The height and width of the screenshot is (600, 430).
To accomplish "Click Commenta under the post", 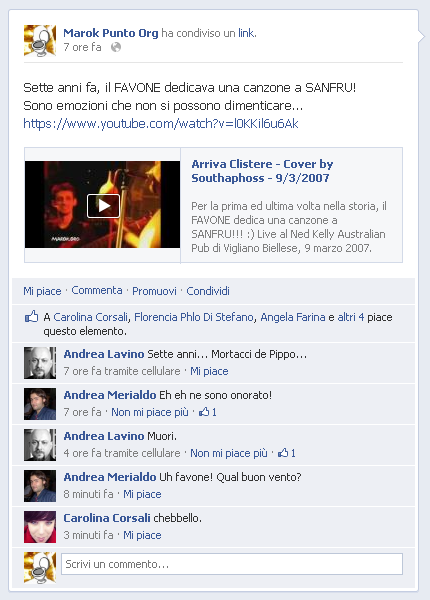I will [x=97, y=290].
